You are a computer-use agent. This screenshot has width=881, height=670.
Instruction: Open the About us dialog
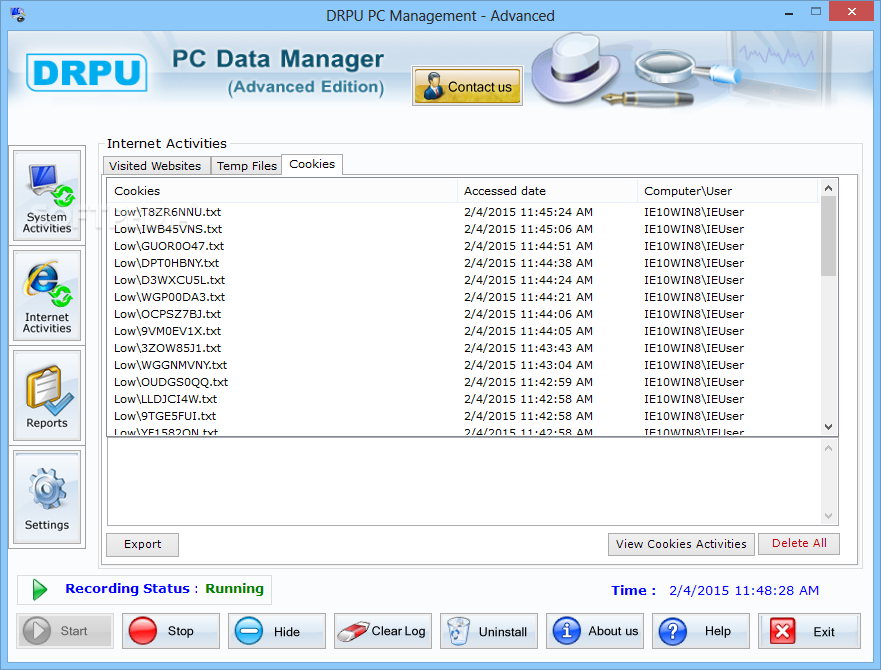(595, 631)
